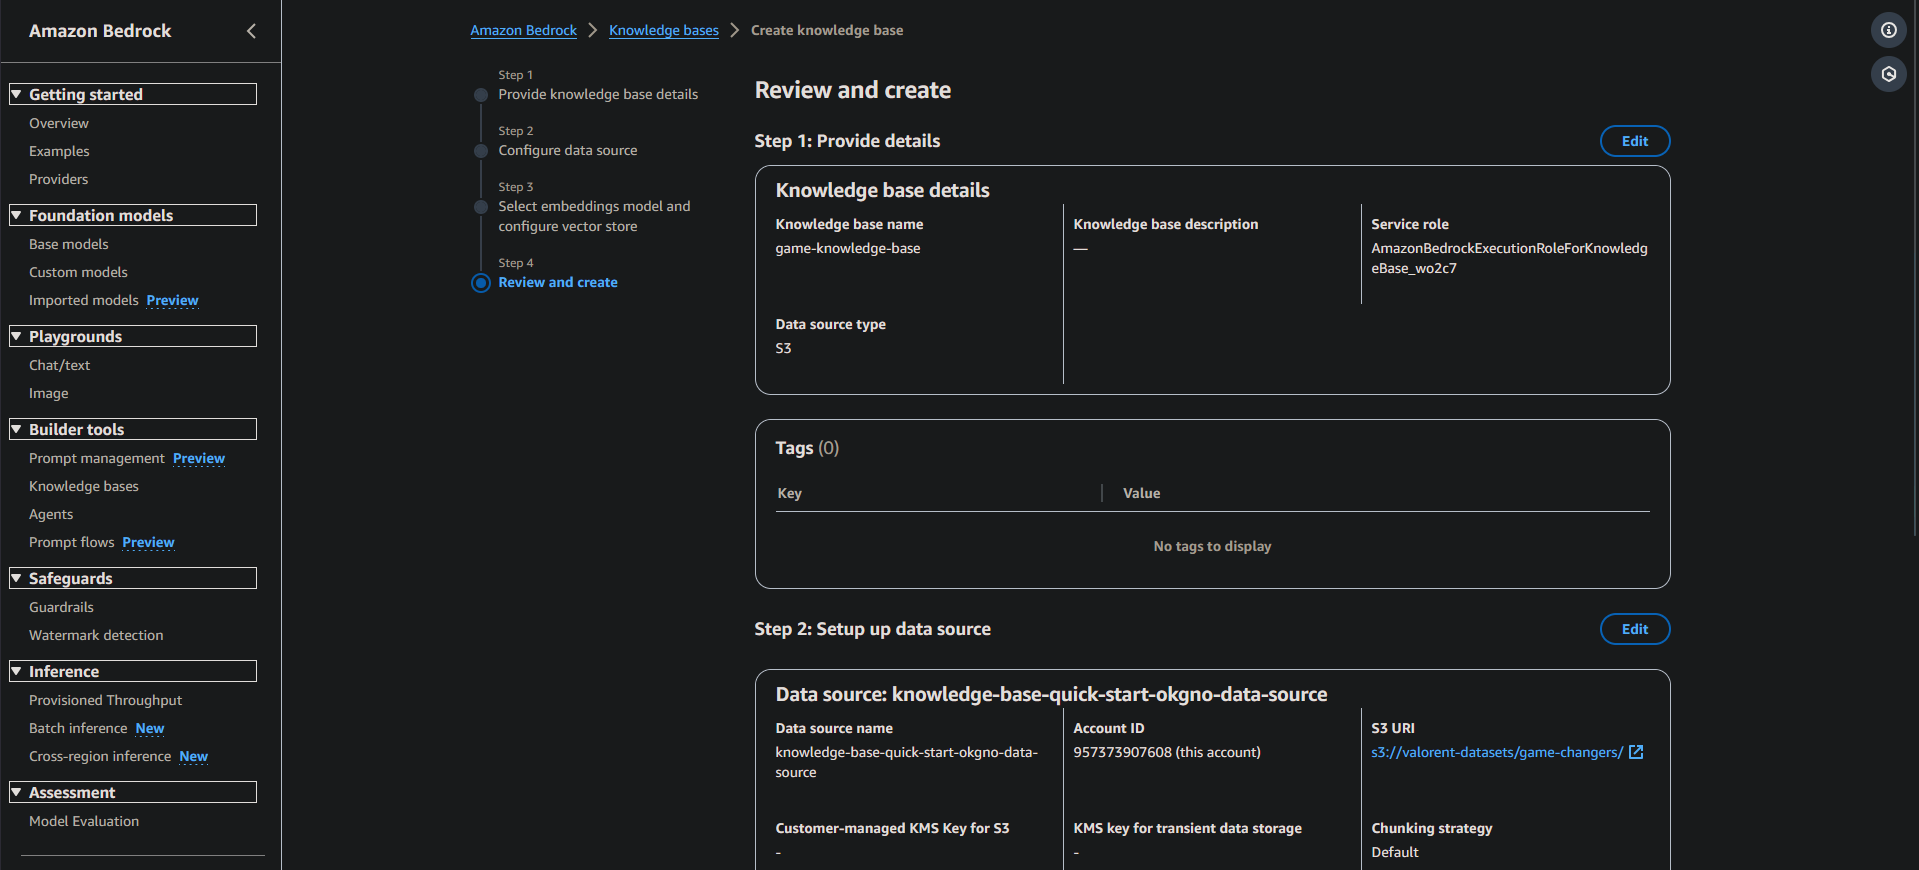Viewport: 1919px width, 870px height.
Task: Open the Chat/text playground
Action: (59, 365)
